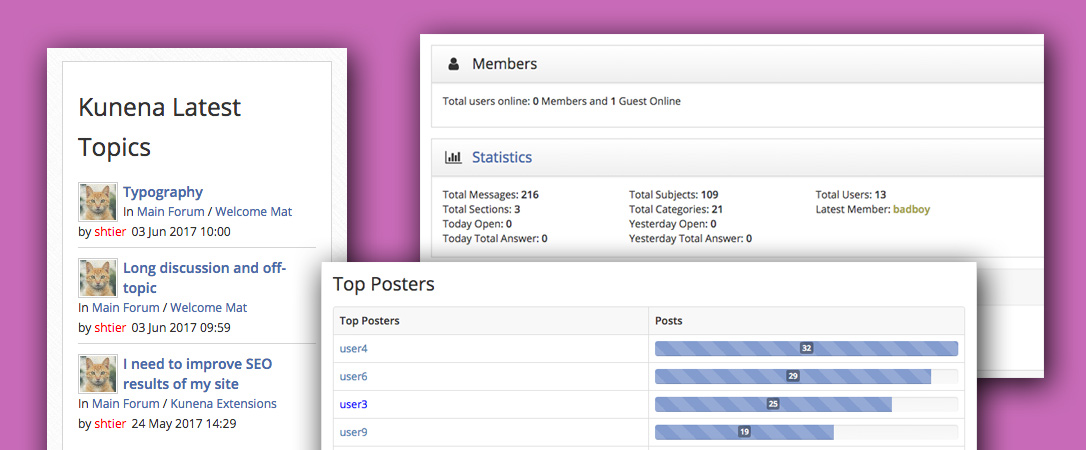Open Main Forum link under Typography
Image resolution: width=1086 pixels, height=450 pixels.
pyautogui.click(x=170, y=212)
